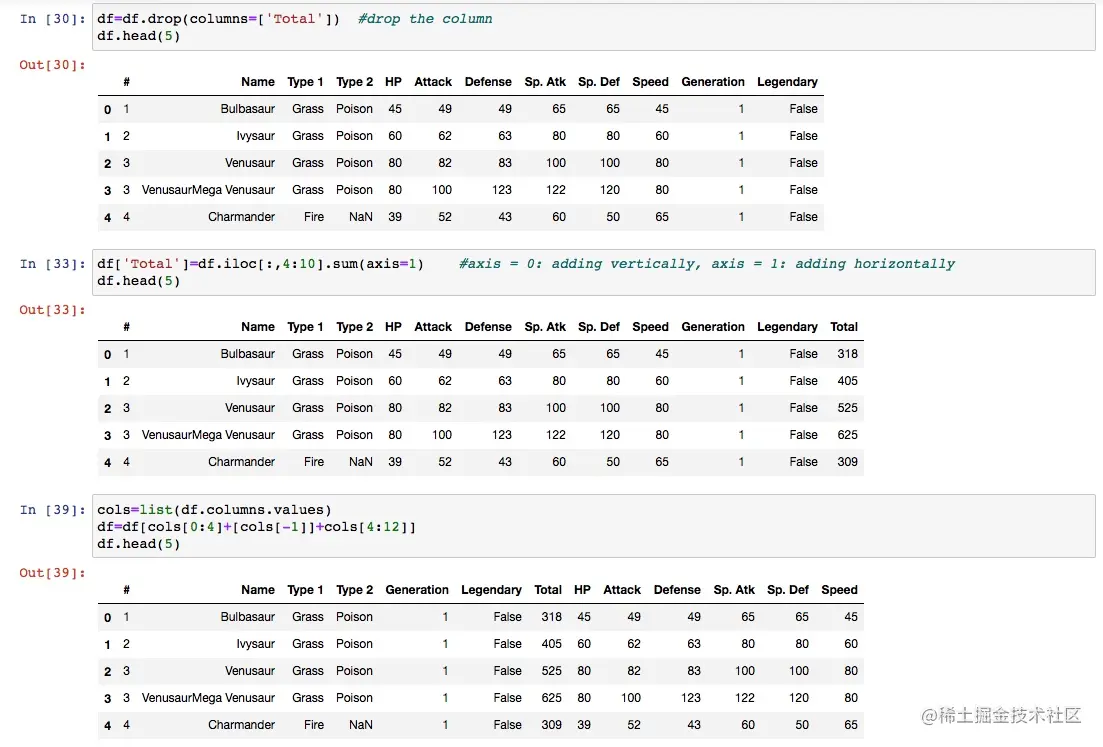This screenshot has height=747, width=1103.
Task: Click the Total column header in Out[33] table
Action: click(x=843, y=327)
